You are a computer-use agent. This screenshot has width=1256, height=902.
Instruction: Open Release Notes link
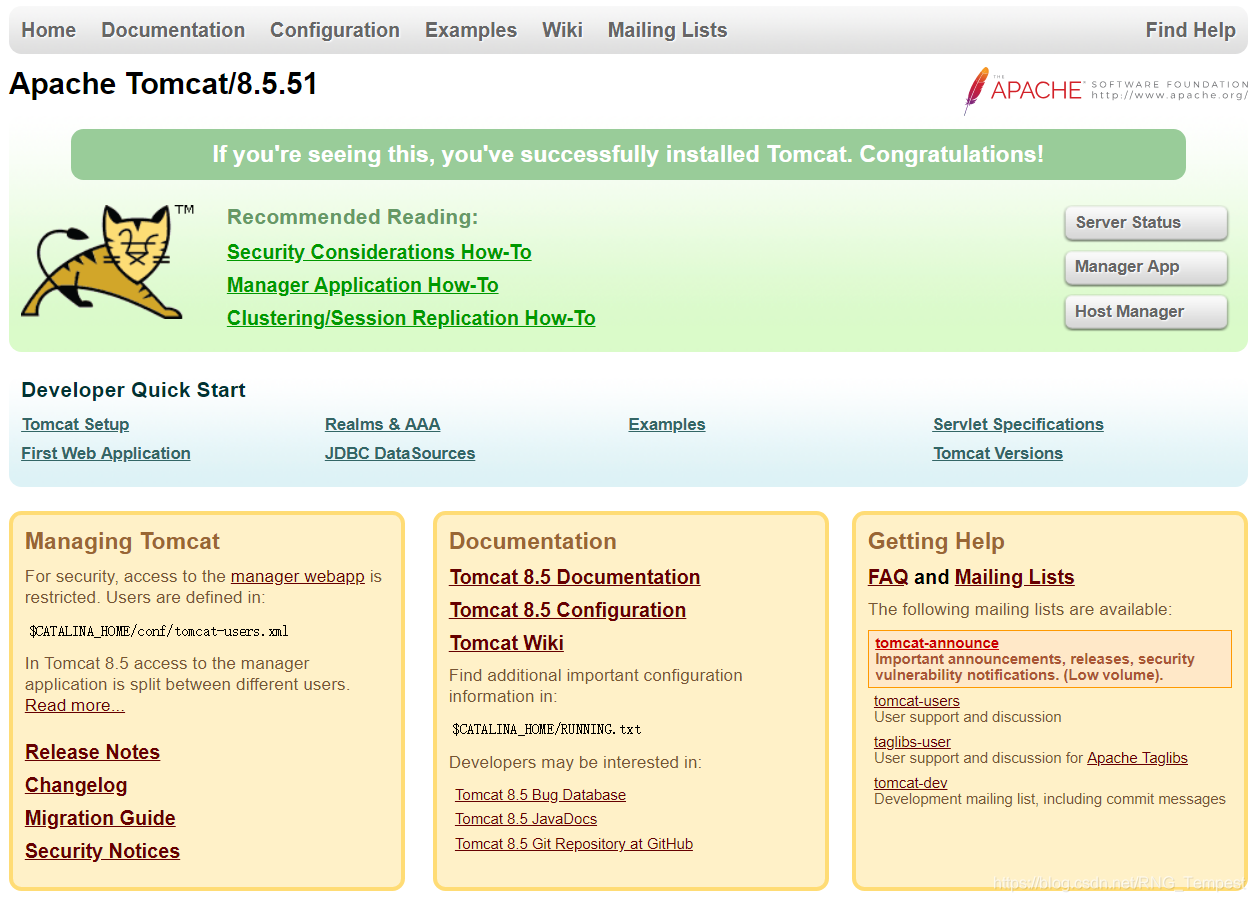click(x=93, y=752)
